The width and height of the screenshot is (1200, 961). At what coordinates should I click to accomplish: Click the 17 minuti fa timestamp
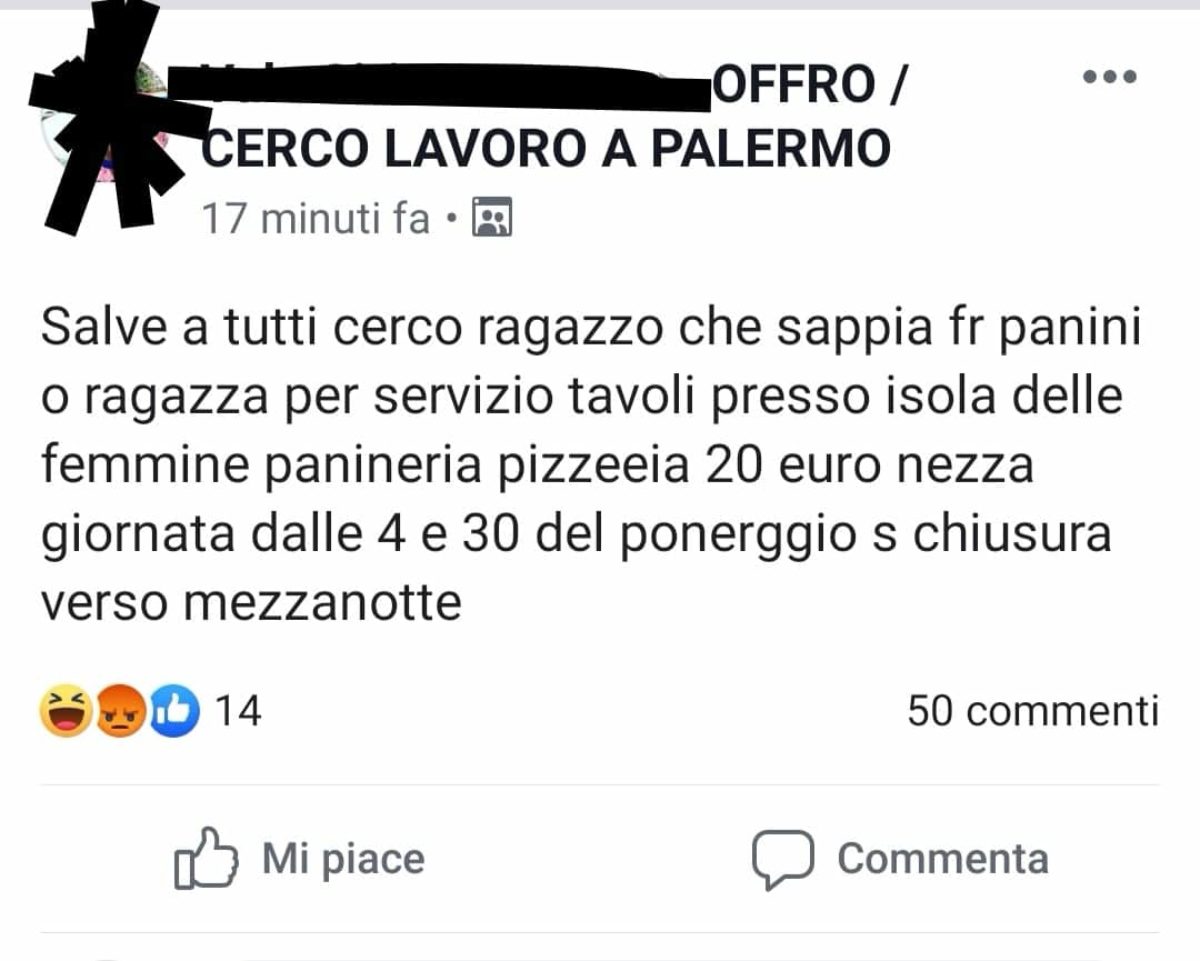click(316, 217)
